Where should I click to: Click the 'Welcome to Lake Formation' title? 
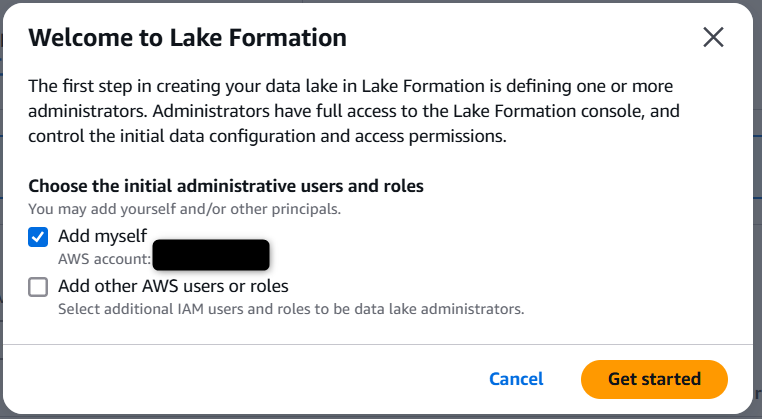(x=188, y=38)
